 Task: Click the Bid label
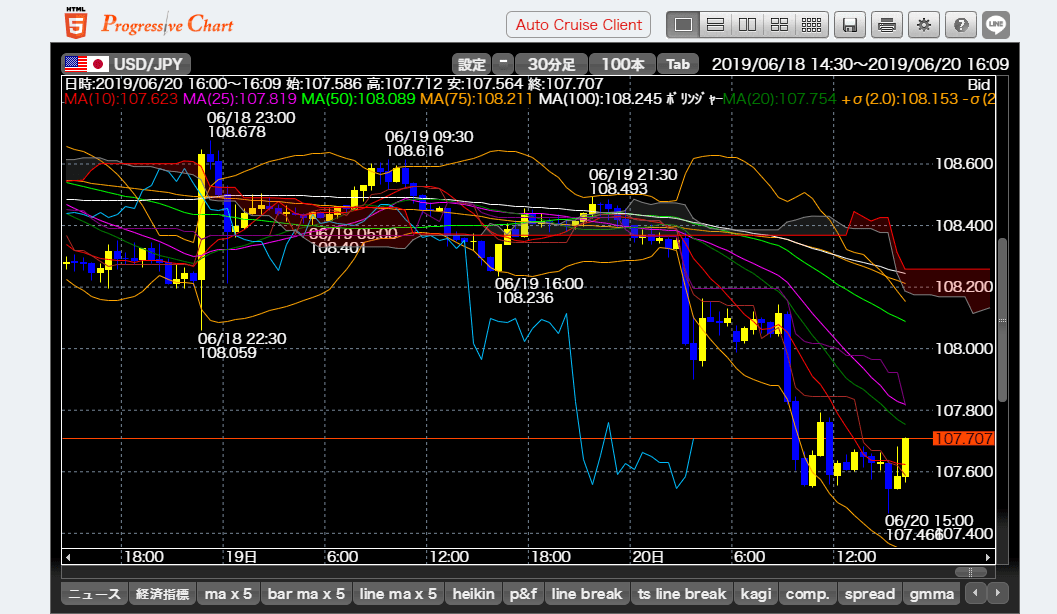(979, 84)
